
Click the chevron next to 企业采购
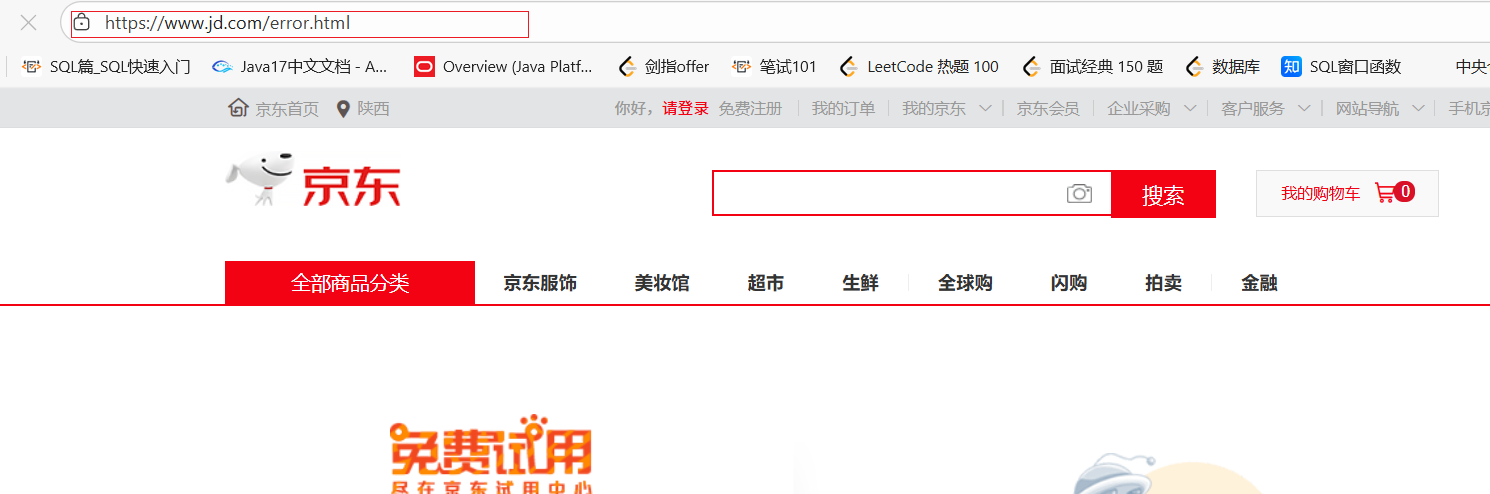(x=1190, y=108)
